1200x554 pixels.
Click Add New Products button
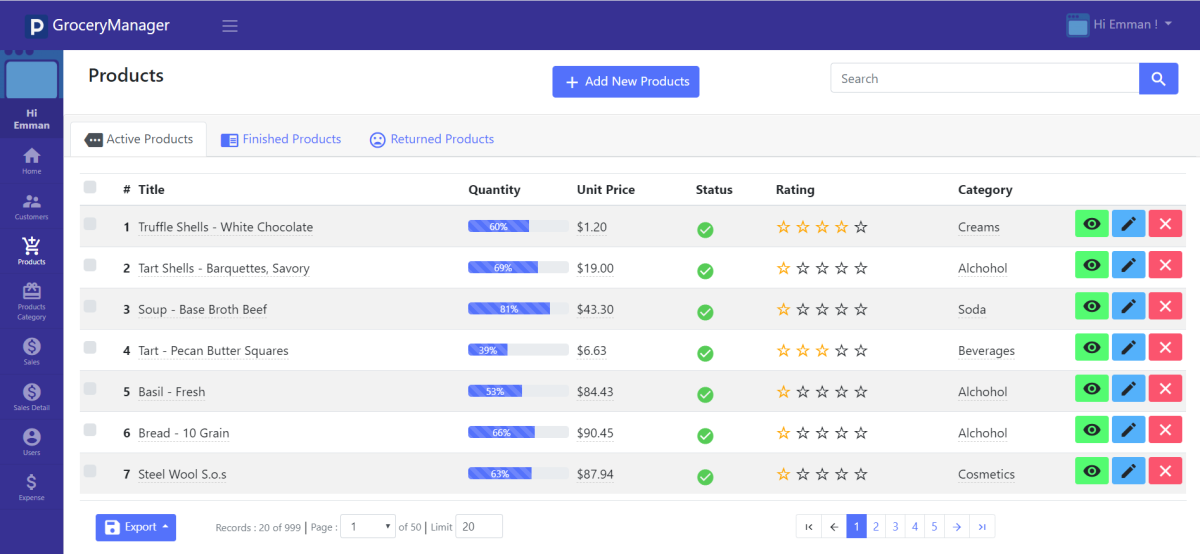[x=626, y=82]
